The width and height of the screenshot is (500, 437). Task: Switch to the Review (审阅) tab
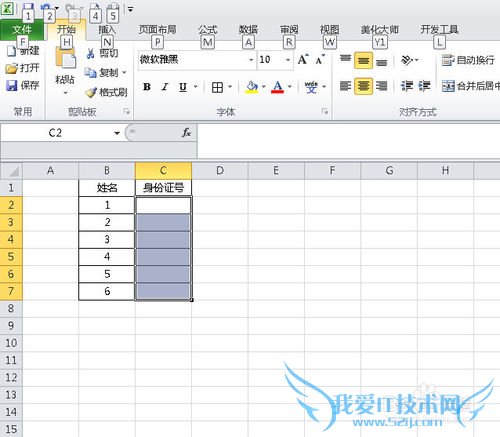click(x=289, y=30)
